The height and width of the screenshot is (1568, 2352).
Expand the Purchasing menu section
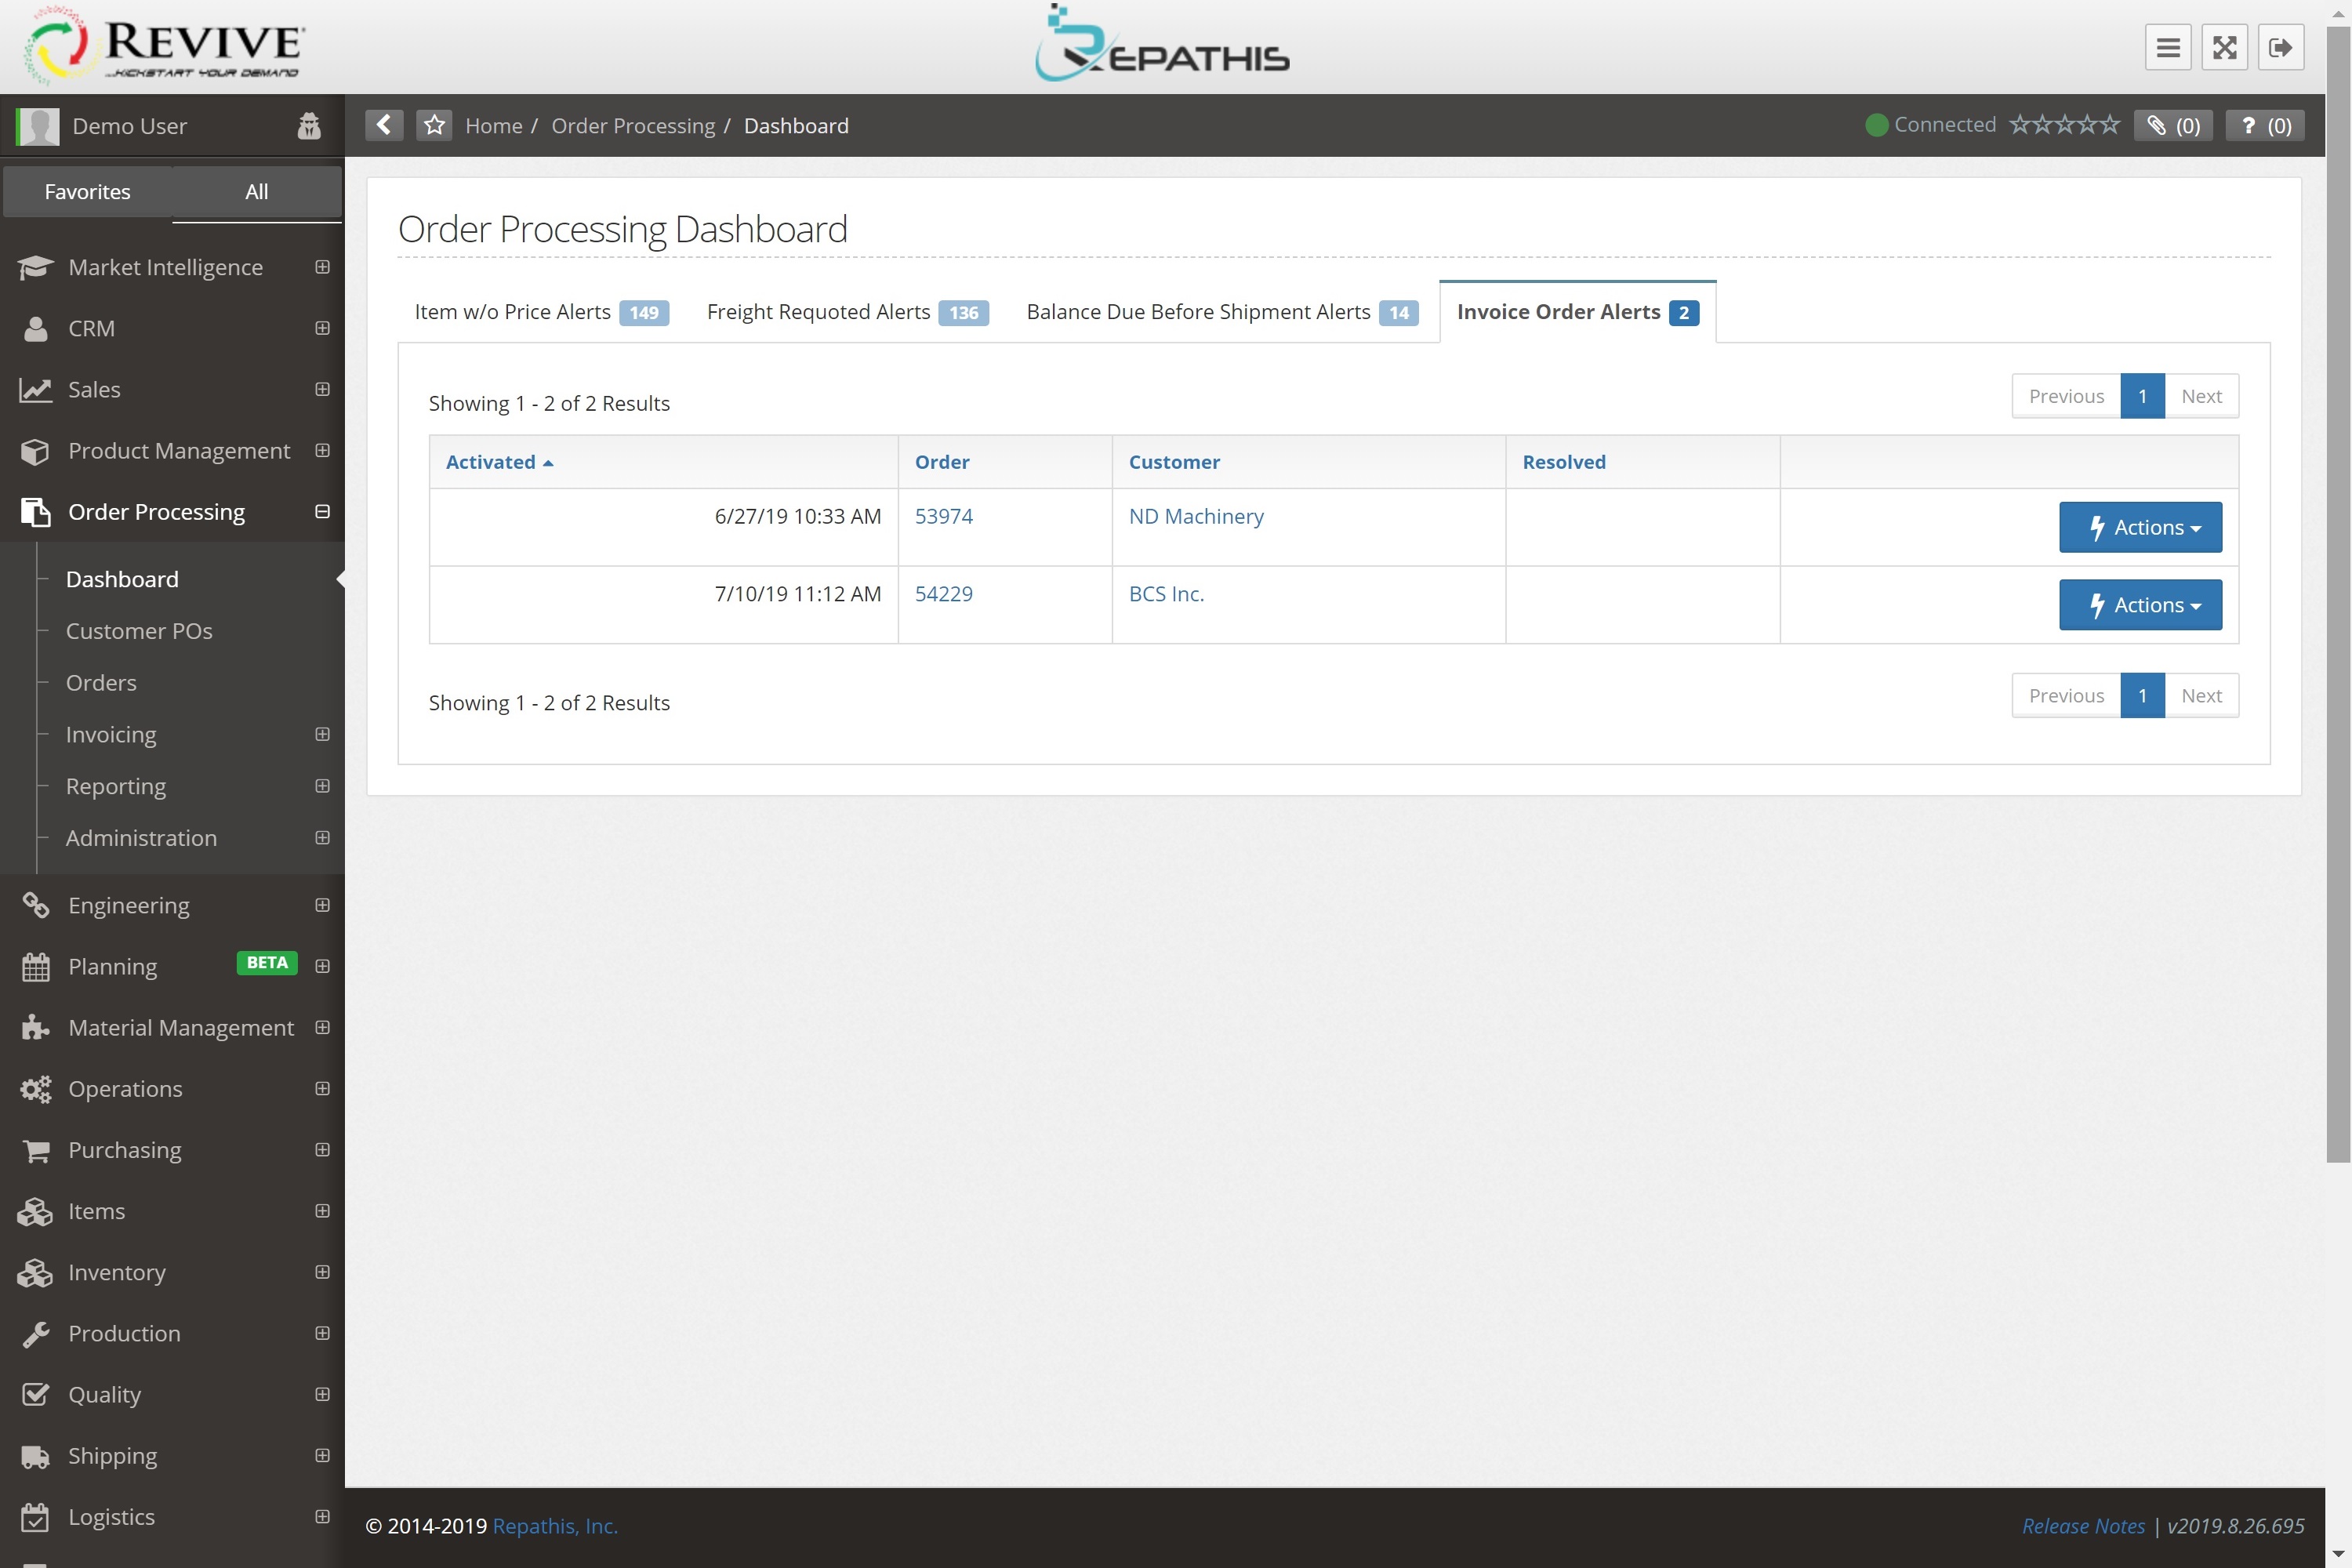[322, 1150]
